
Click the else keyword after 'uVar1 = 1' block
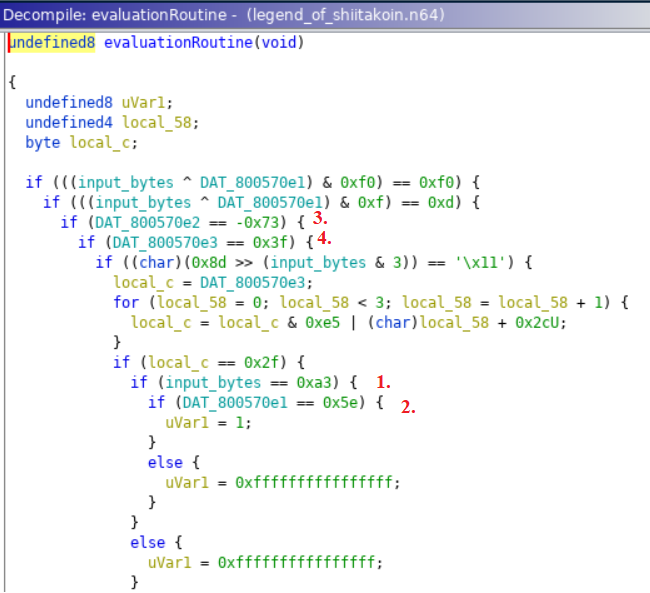point(165,462)
